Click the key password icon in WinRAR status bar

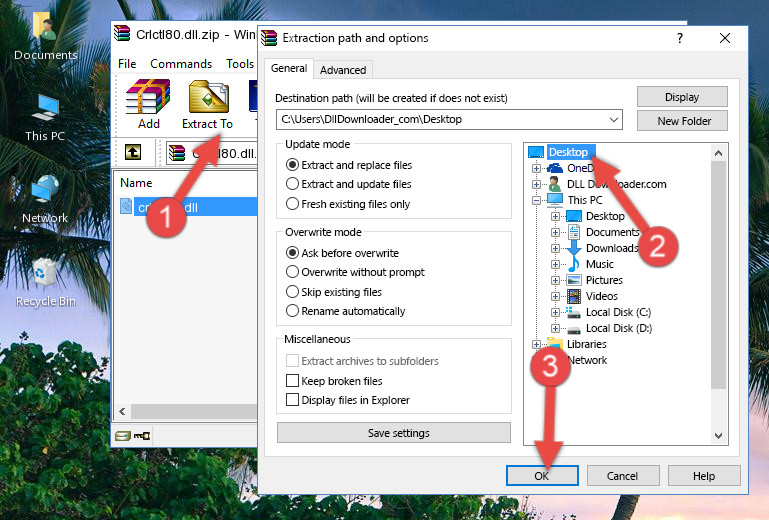tap(142, 435)
